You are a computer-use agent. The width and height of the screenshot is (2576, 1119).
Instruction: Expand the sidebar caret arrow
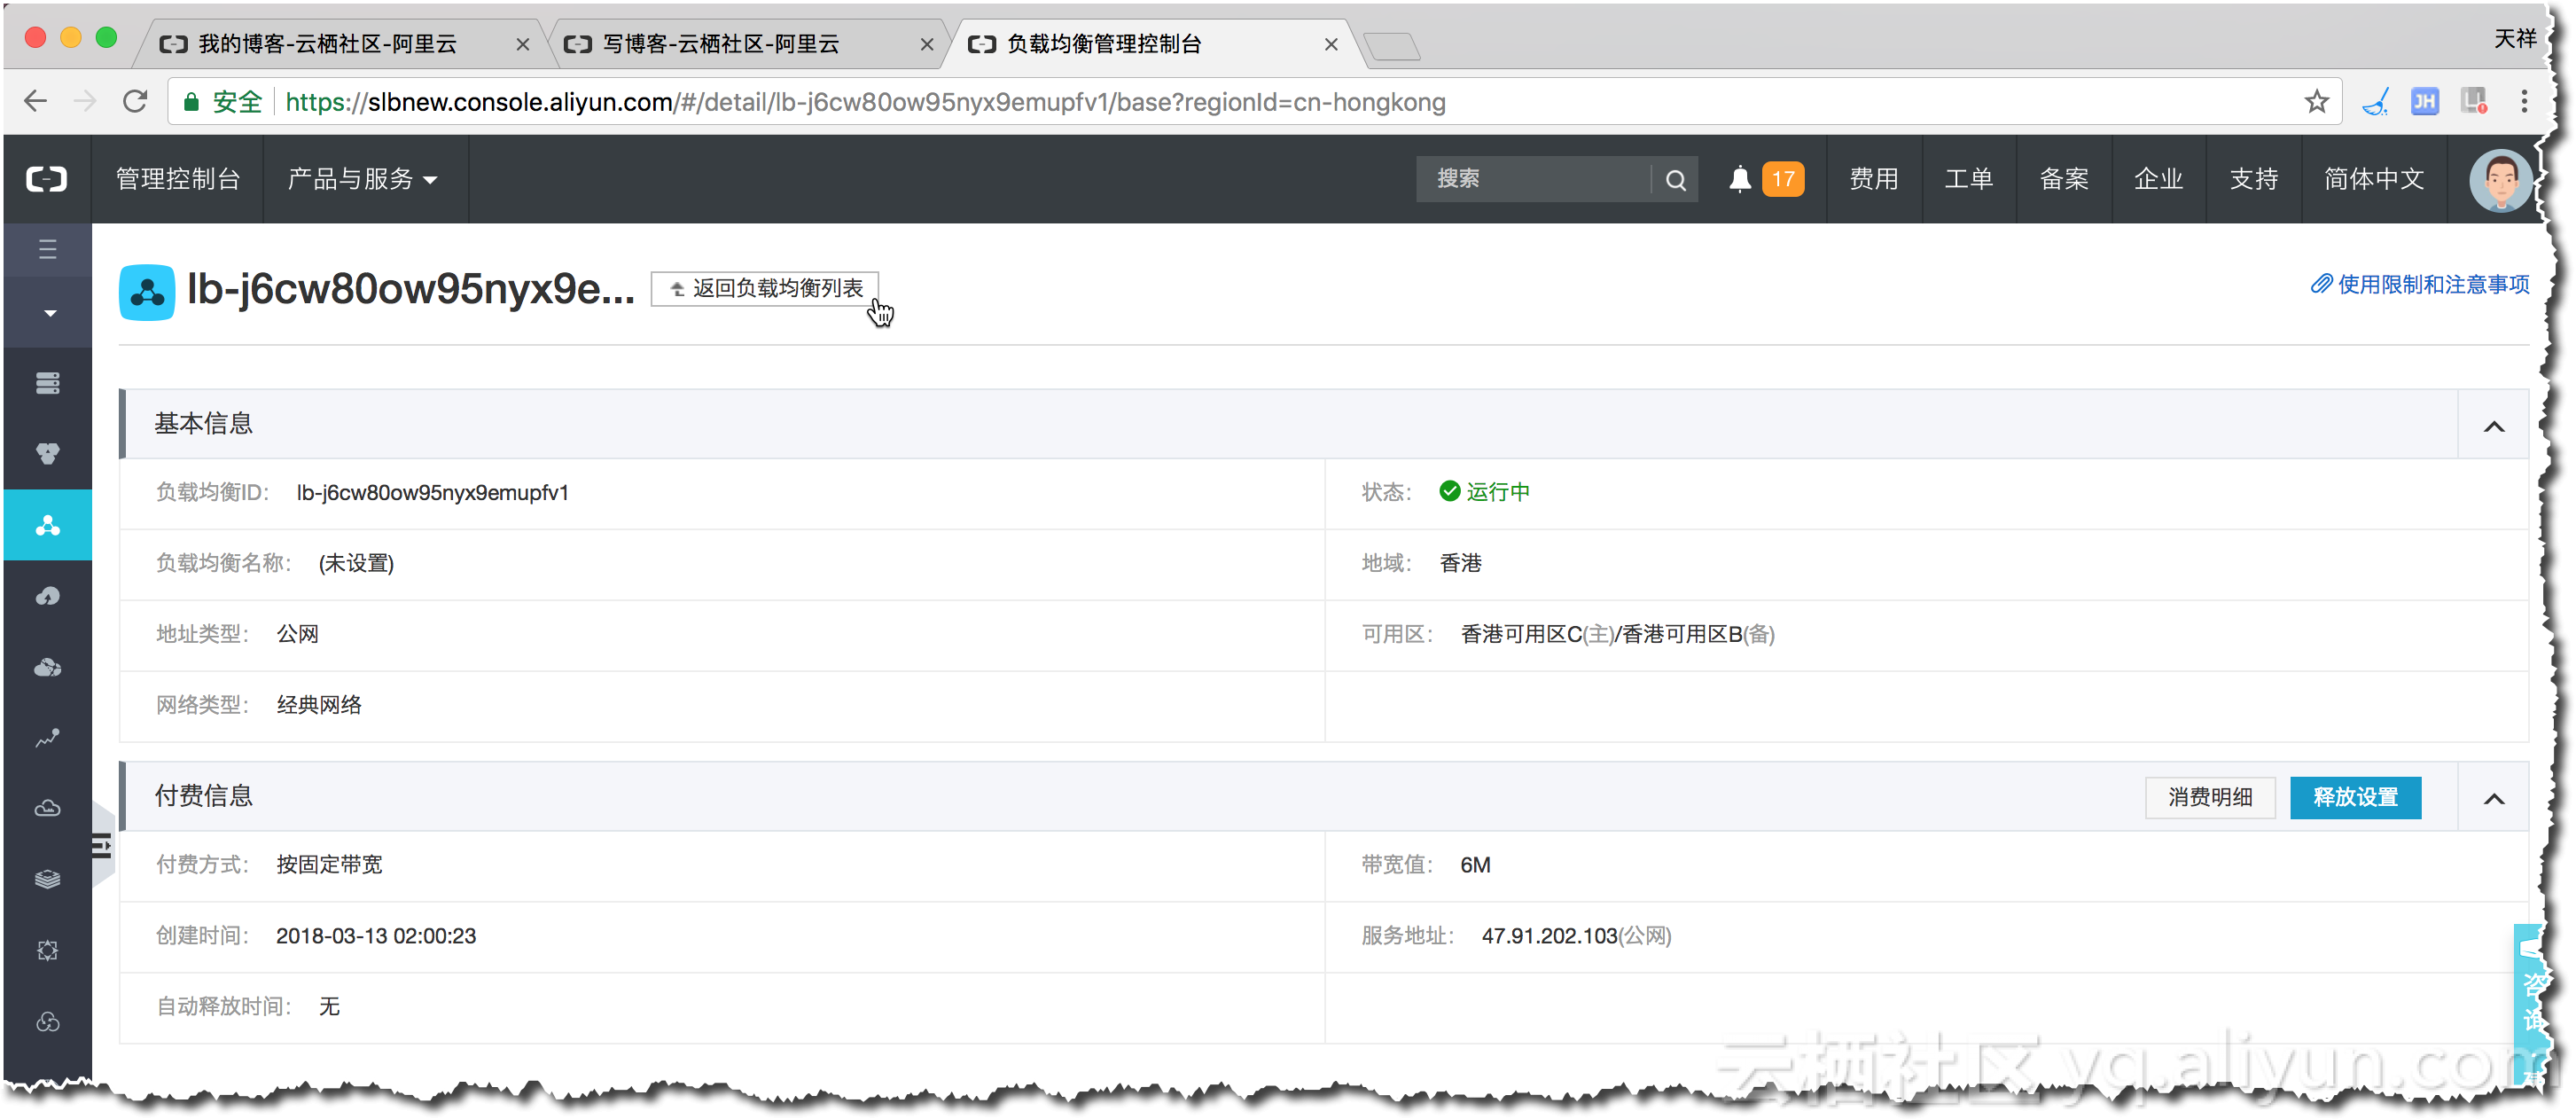[49, 313]
